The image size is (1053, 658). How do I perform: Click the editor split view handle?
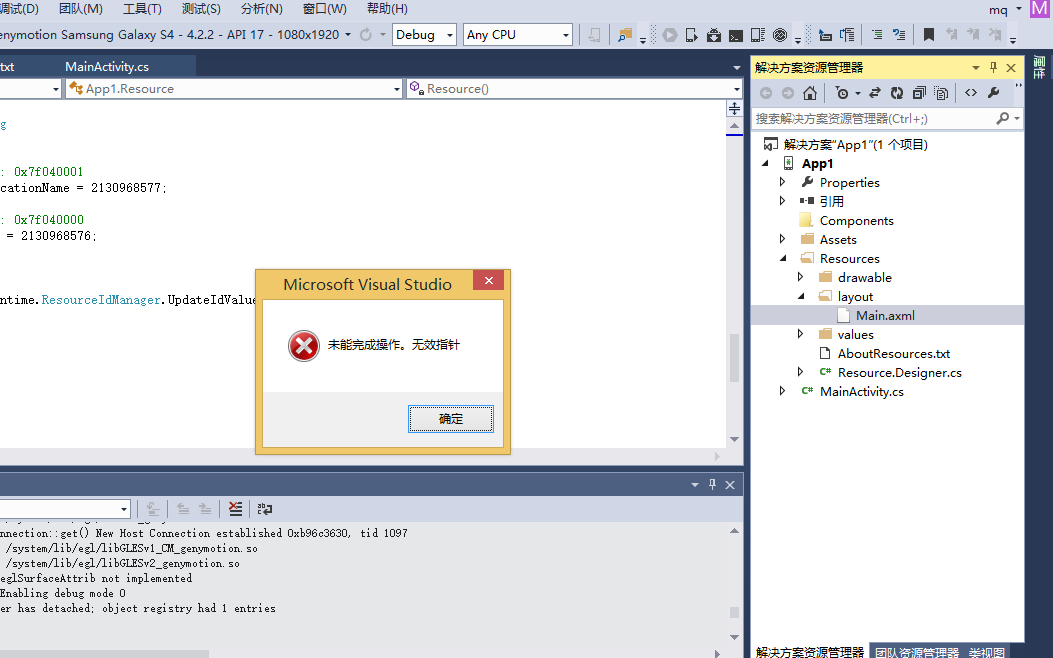(734, 109)
